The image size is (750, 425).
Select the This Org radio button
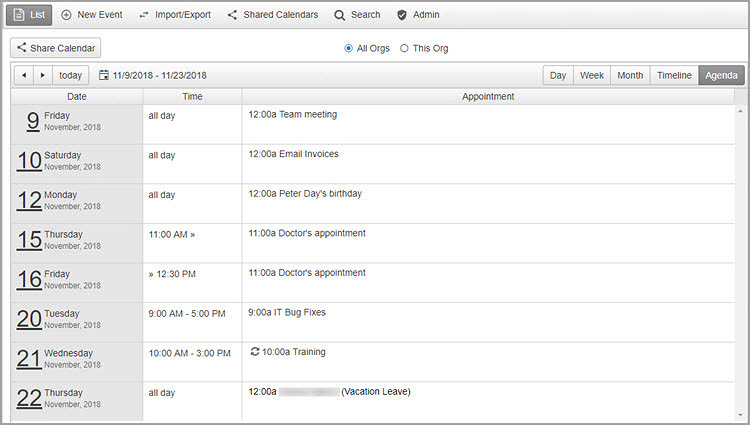click(x=404, y=48)
